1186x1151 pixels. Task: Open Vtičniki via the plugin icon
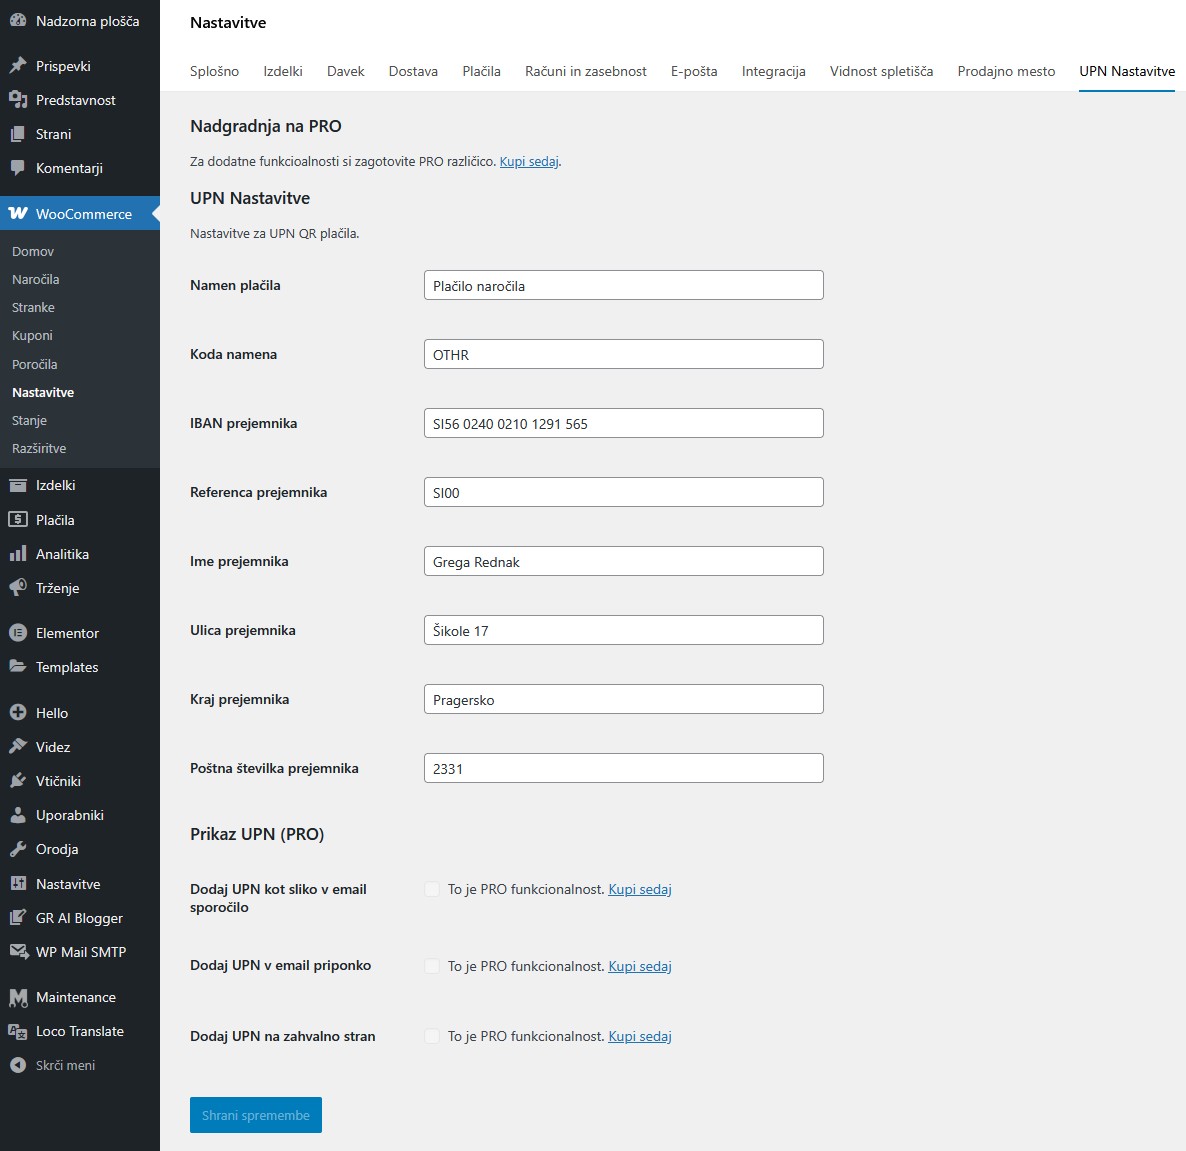coord(17,780)
